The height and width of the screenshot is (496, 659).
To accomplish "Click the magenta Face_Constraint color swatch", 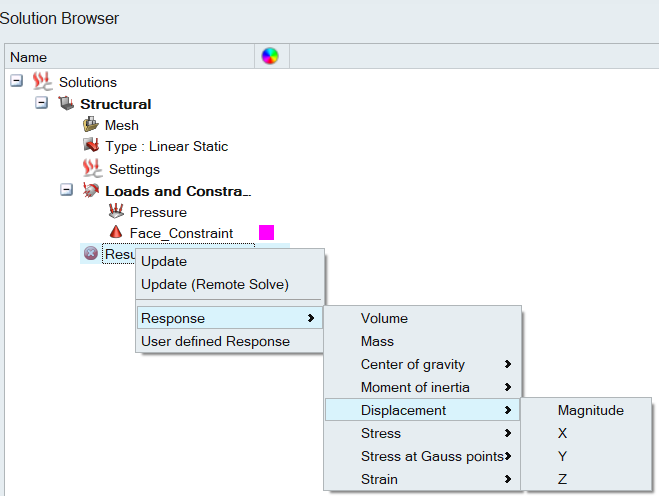I will point(266,232).
